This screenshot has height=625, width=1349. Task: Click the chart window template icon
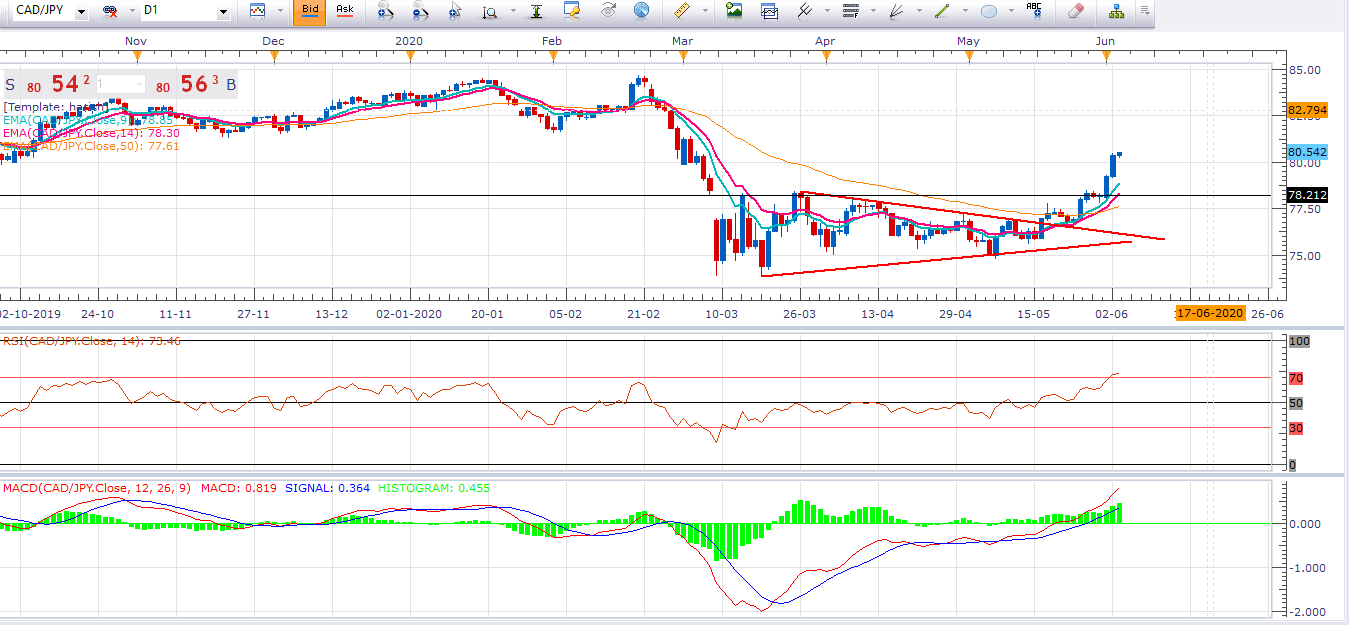pyautogui.click(x=769, y=12)
